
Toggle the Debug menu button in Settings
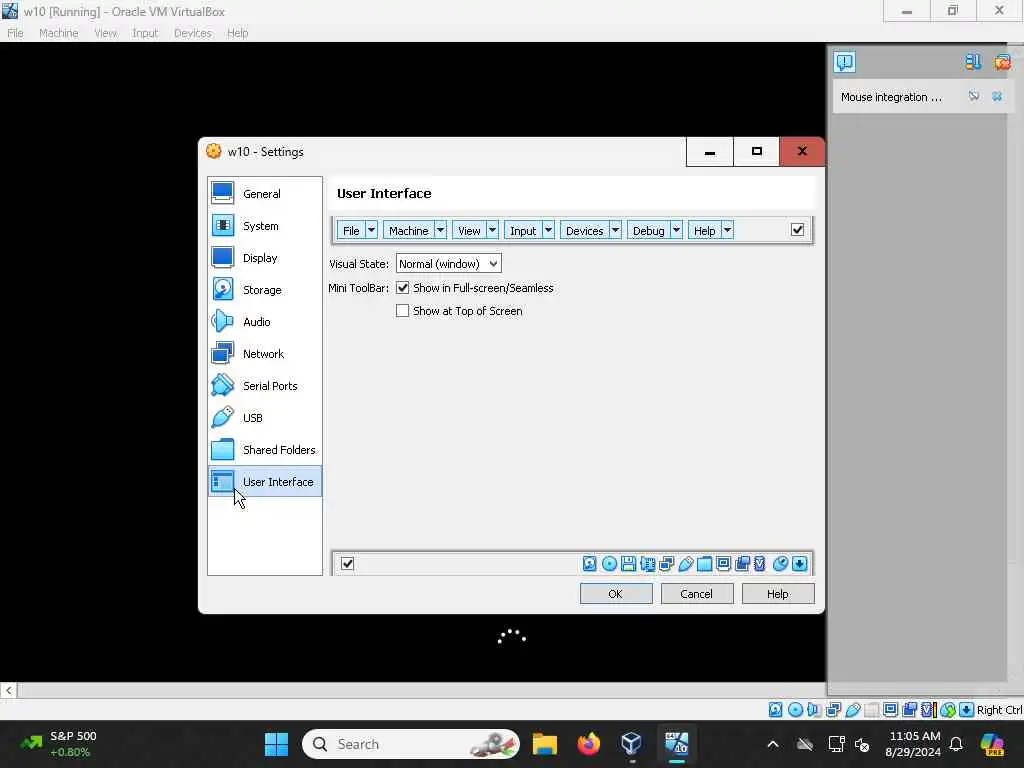648,231
